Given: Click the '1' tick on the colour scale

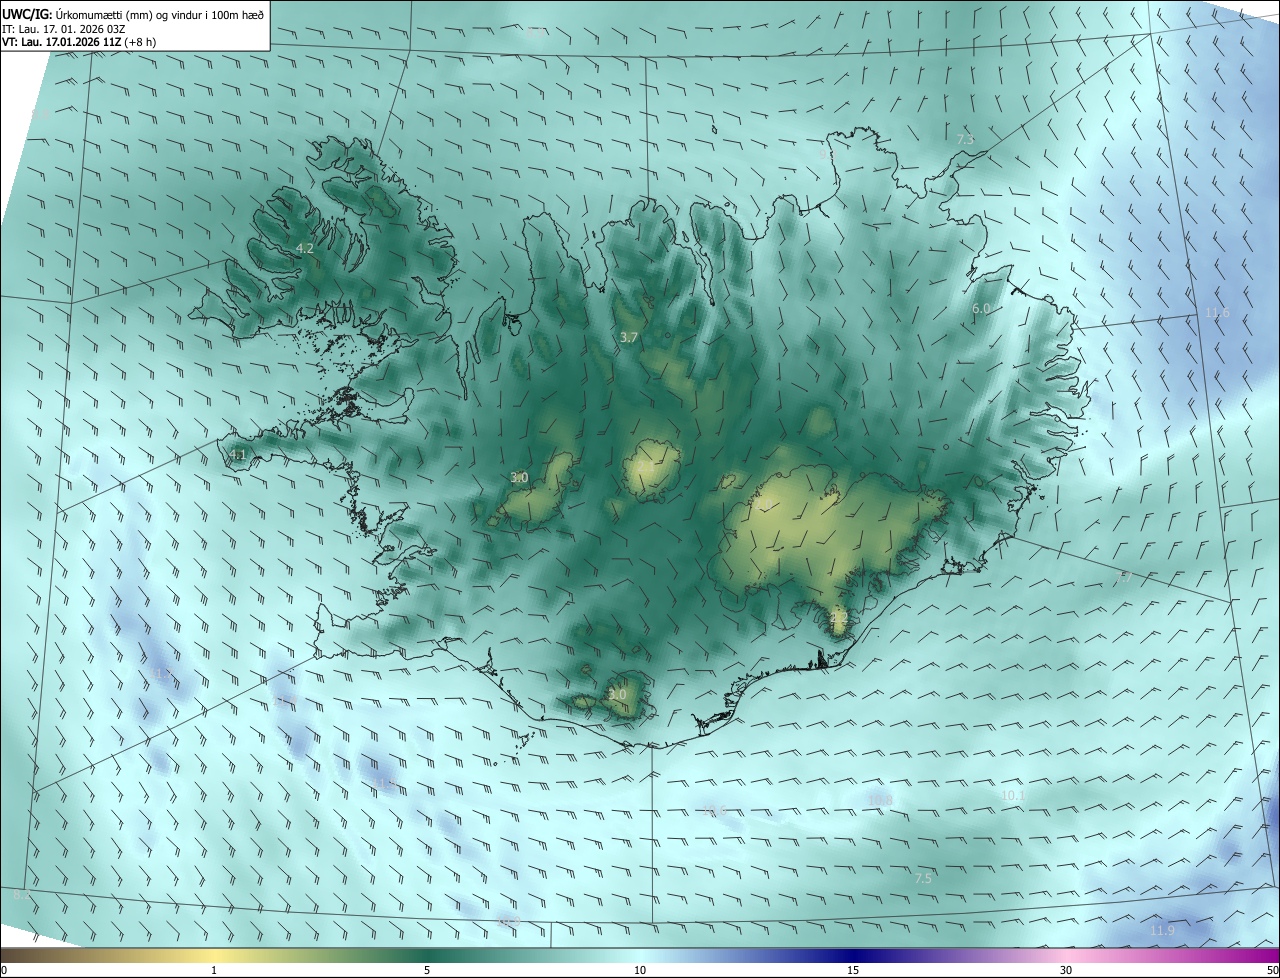Looking at the screenshot, I should [215, 971].
